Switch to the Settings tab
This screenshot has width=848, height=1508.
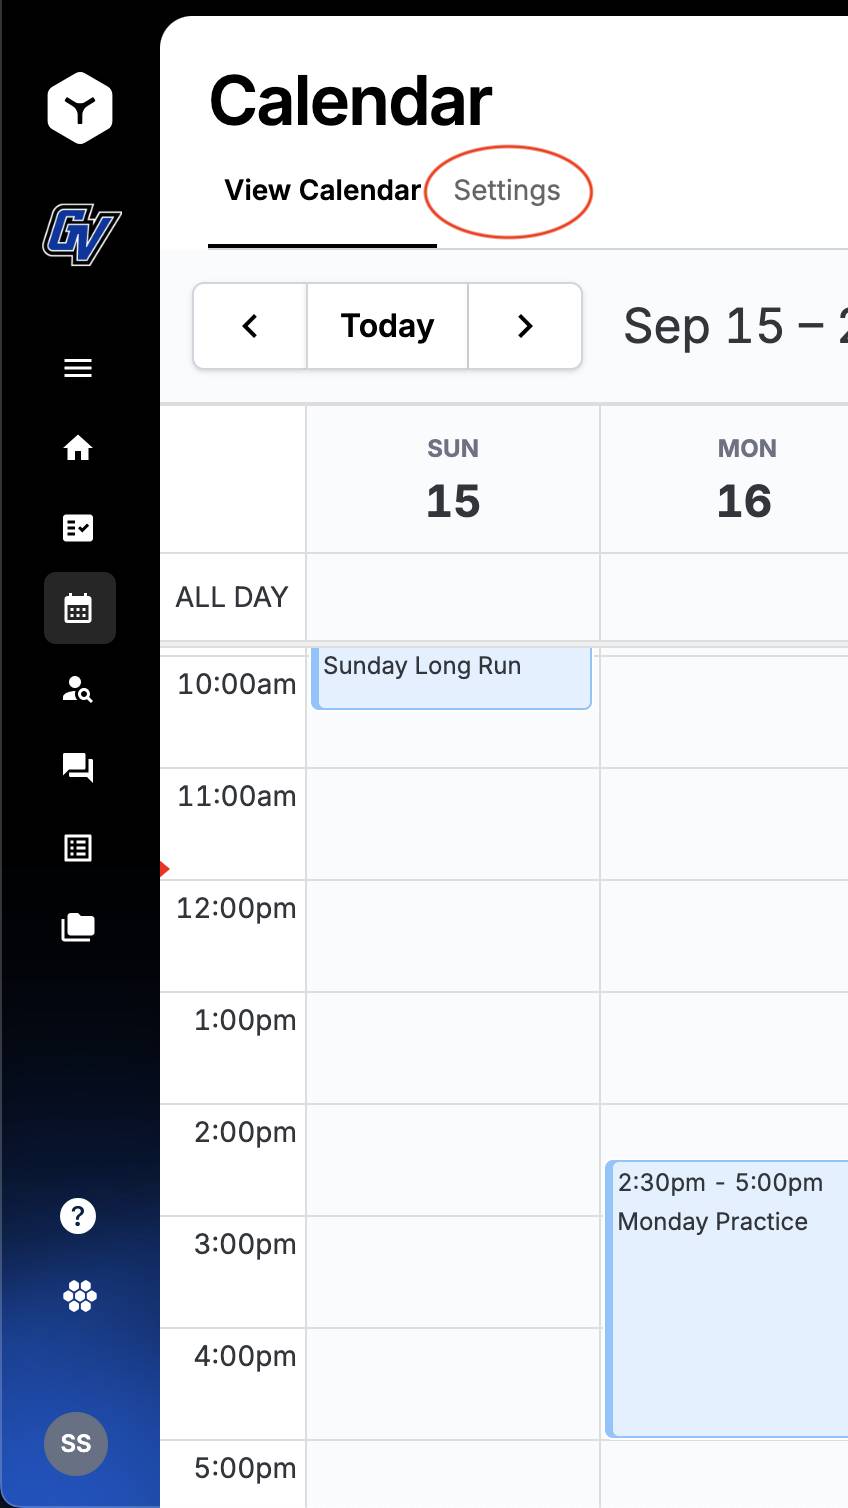(508, 190)
